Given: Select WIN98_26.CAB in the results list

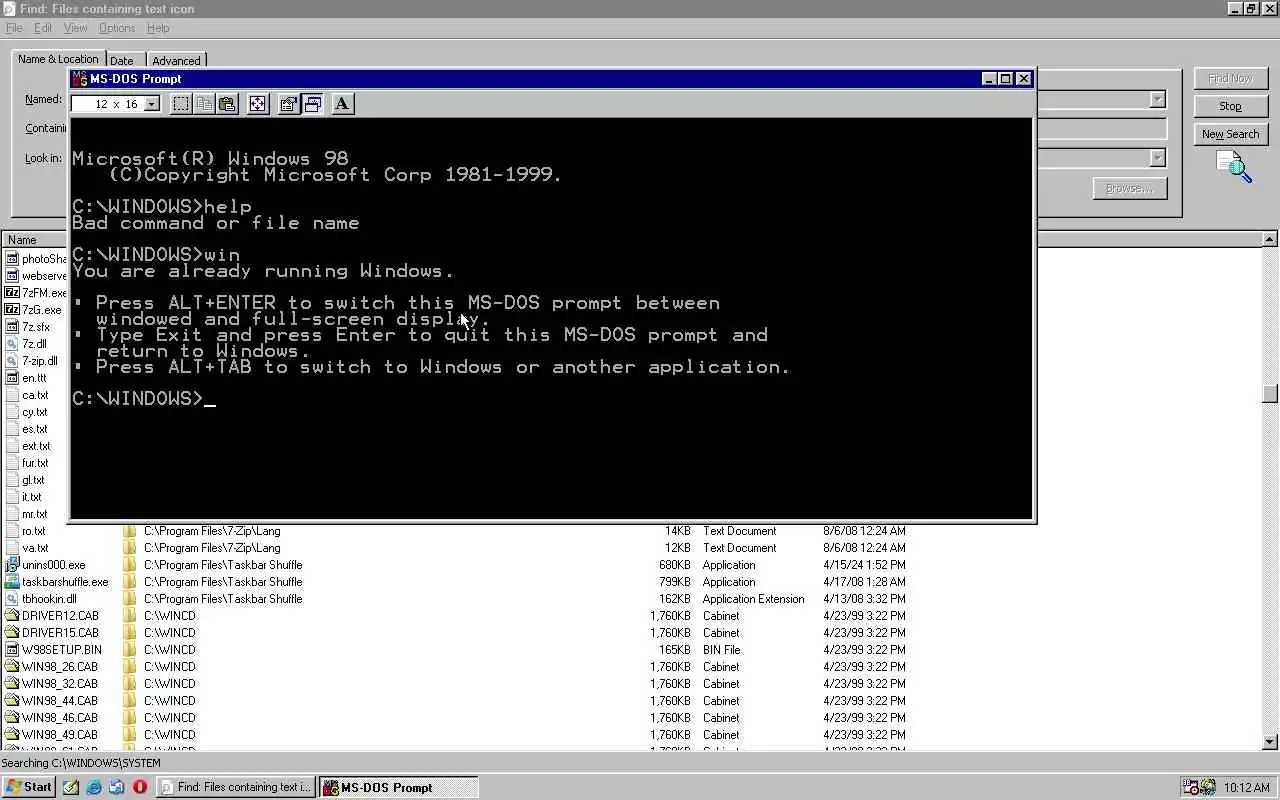Looking at the screenshot, I should click(x=51, y=667).
